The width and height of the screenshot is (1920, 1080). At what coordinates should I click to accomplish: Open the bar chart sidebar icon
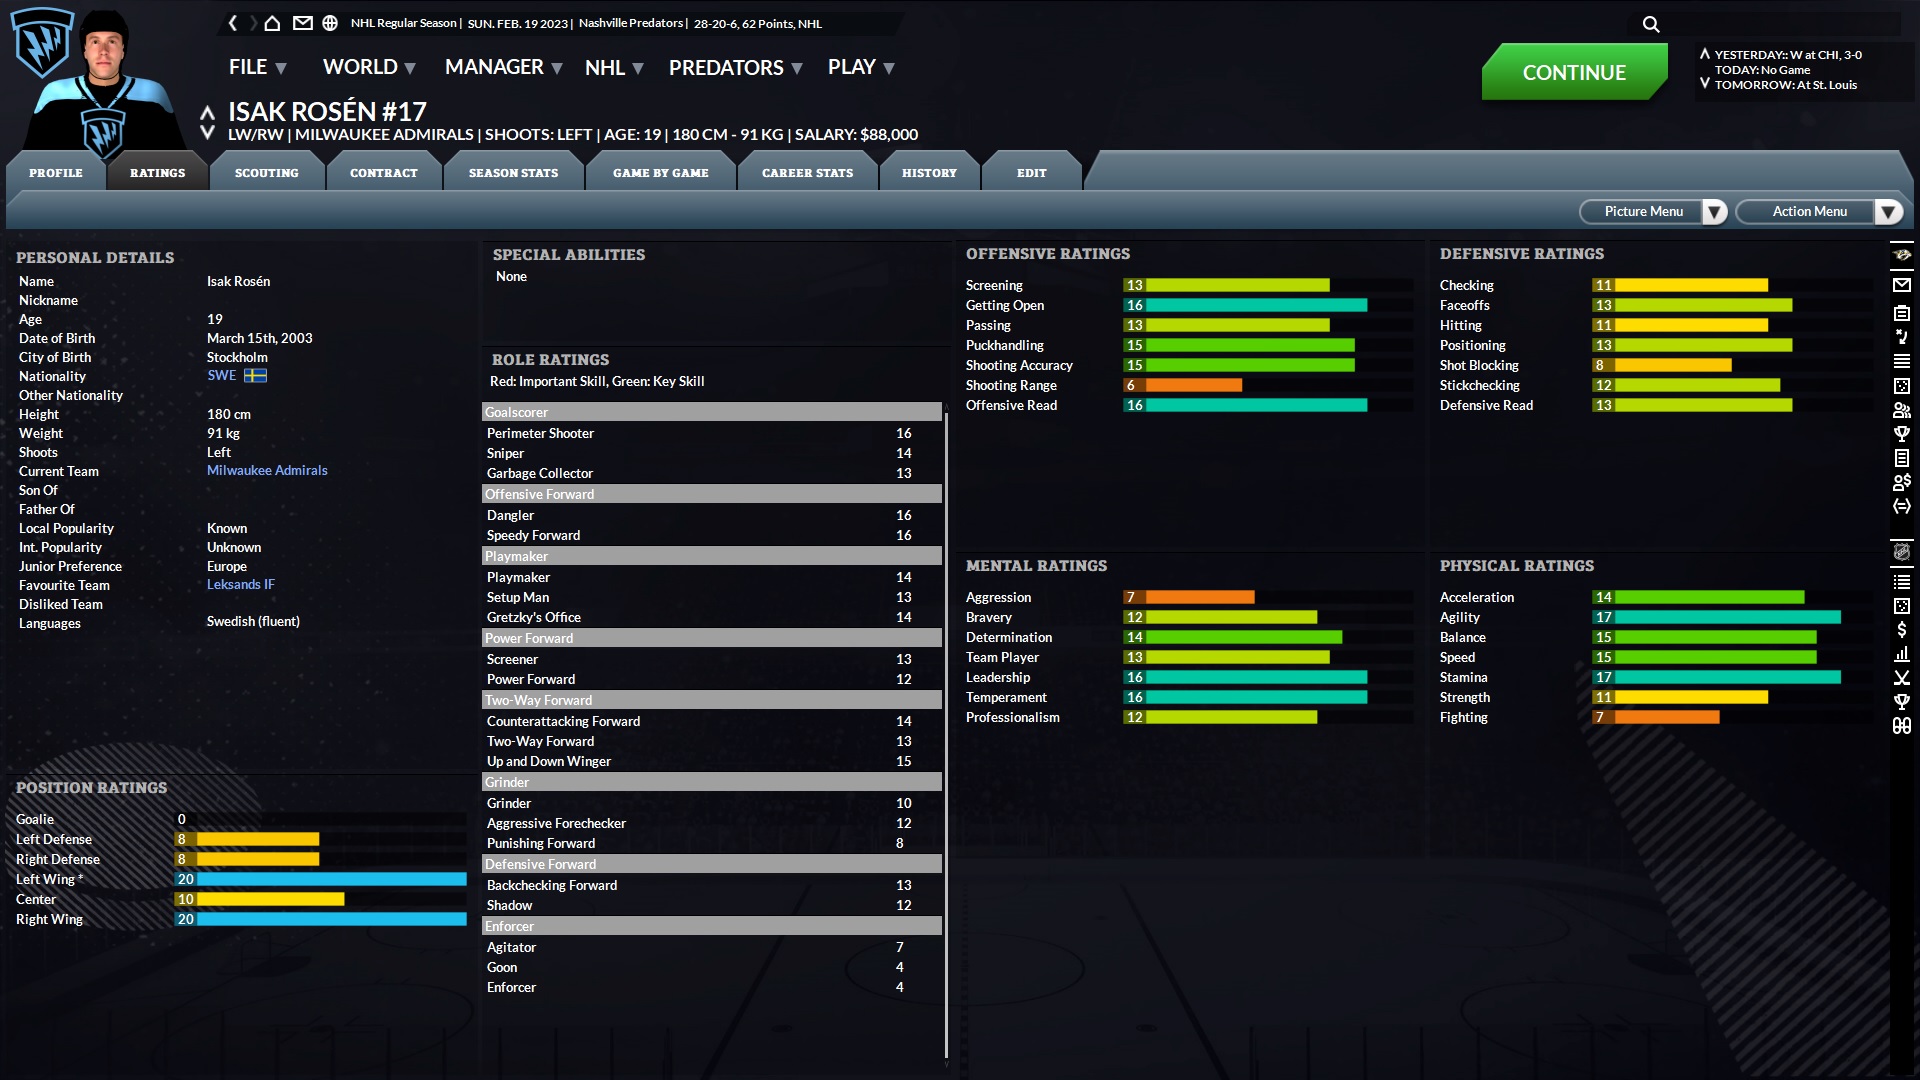point(1902,654)
